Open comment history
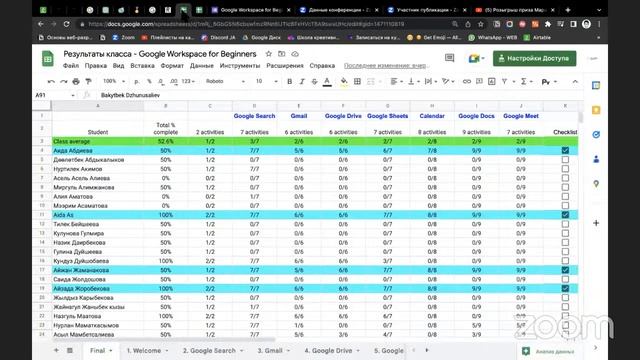Screen dimensions: 640x360 coord(449,58)
